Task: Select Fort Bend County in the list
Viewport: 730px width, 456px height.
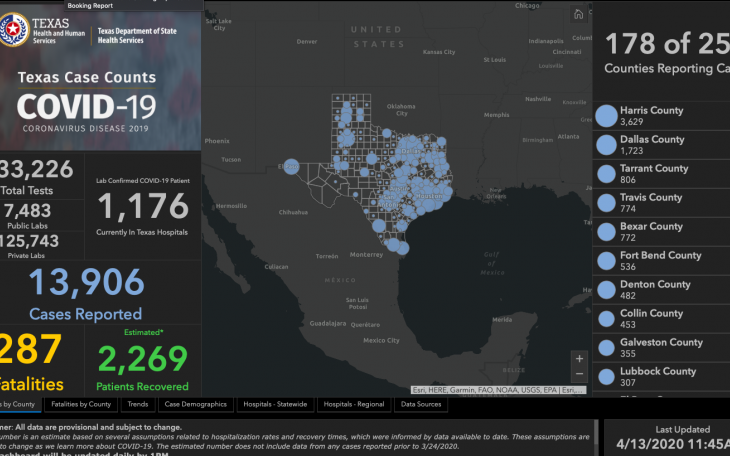Action: (x=660, y=261)
